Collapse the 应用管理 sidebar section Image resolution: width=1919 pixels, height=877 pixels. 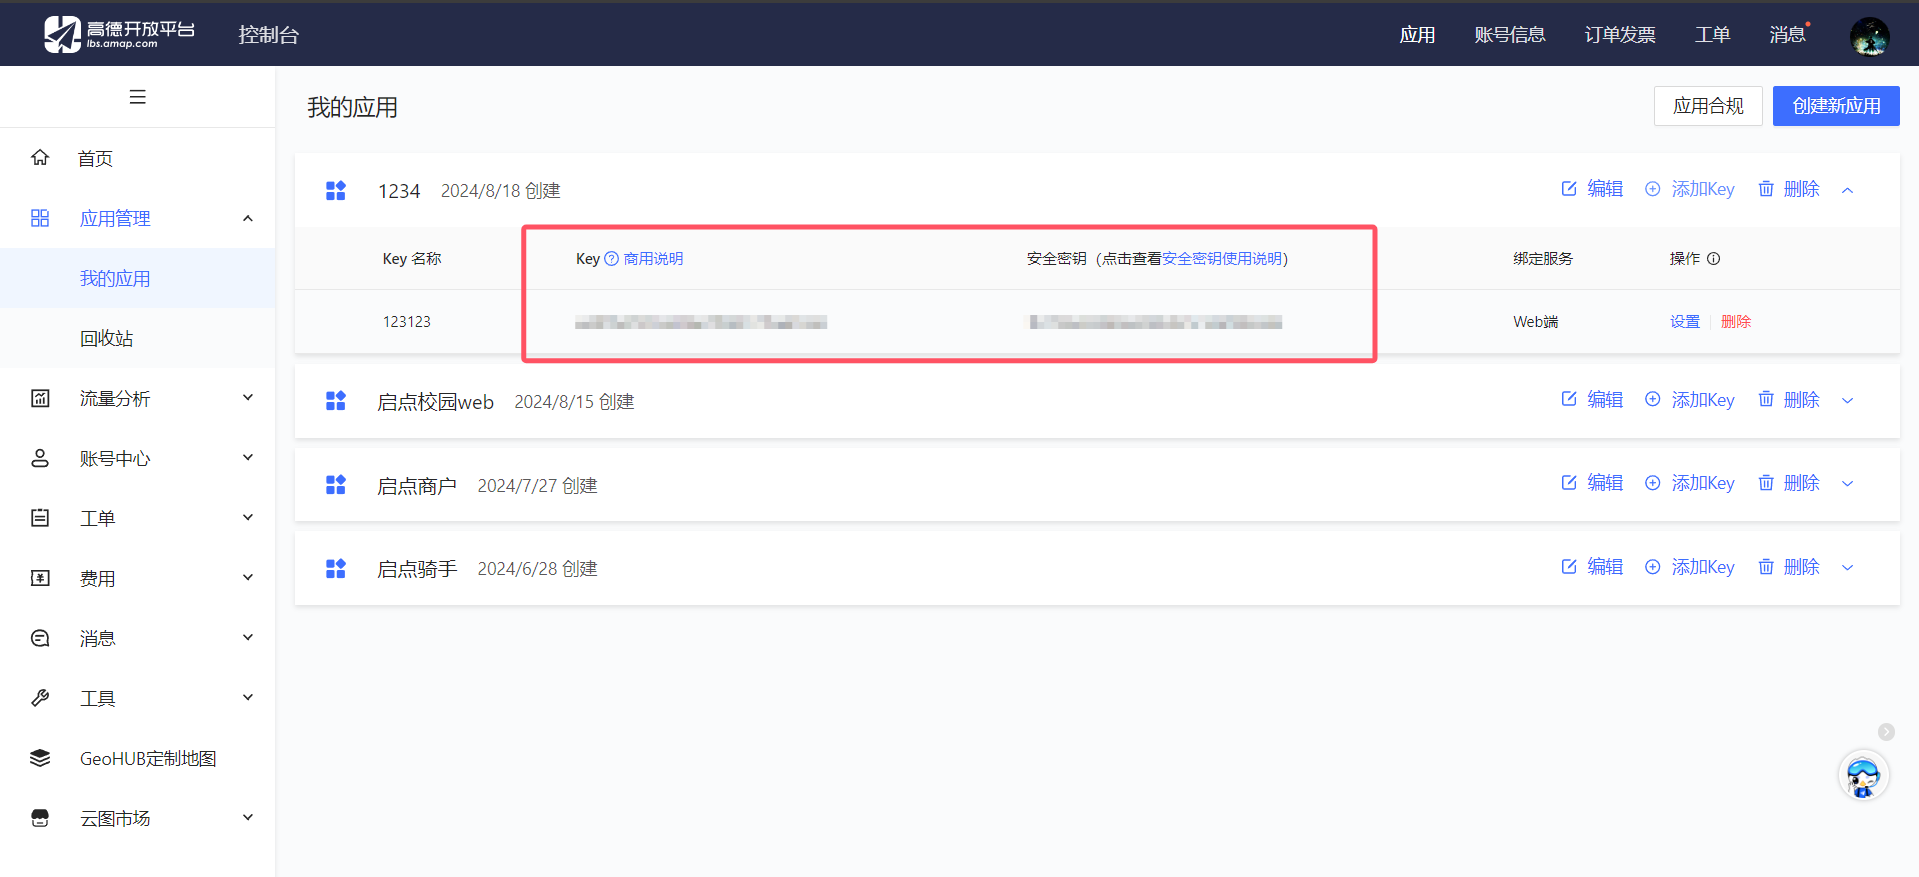[248, 218]
